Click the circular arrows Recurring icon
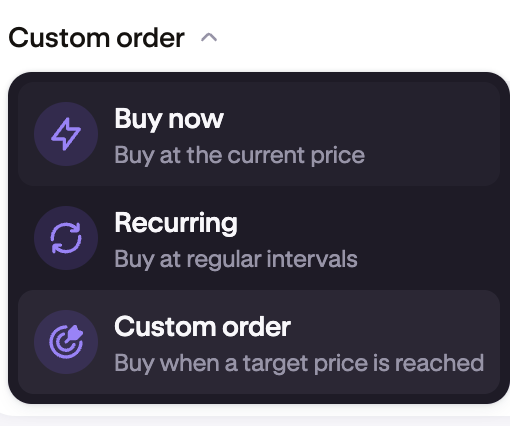This screenshot has height=426, width=510. click(66, 238)
